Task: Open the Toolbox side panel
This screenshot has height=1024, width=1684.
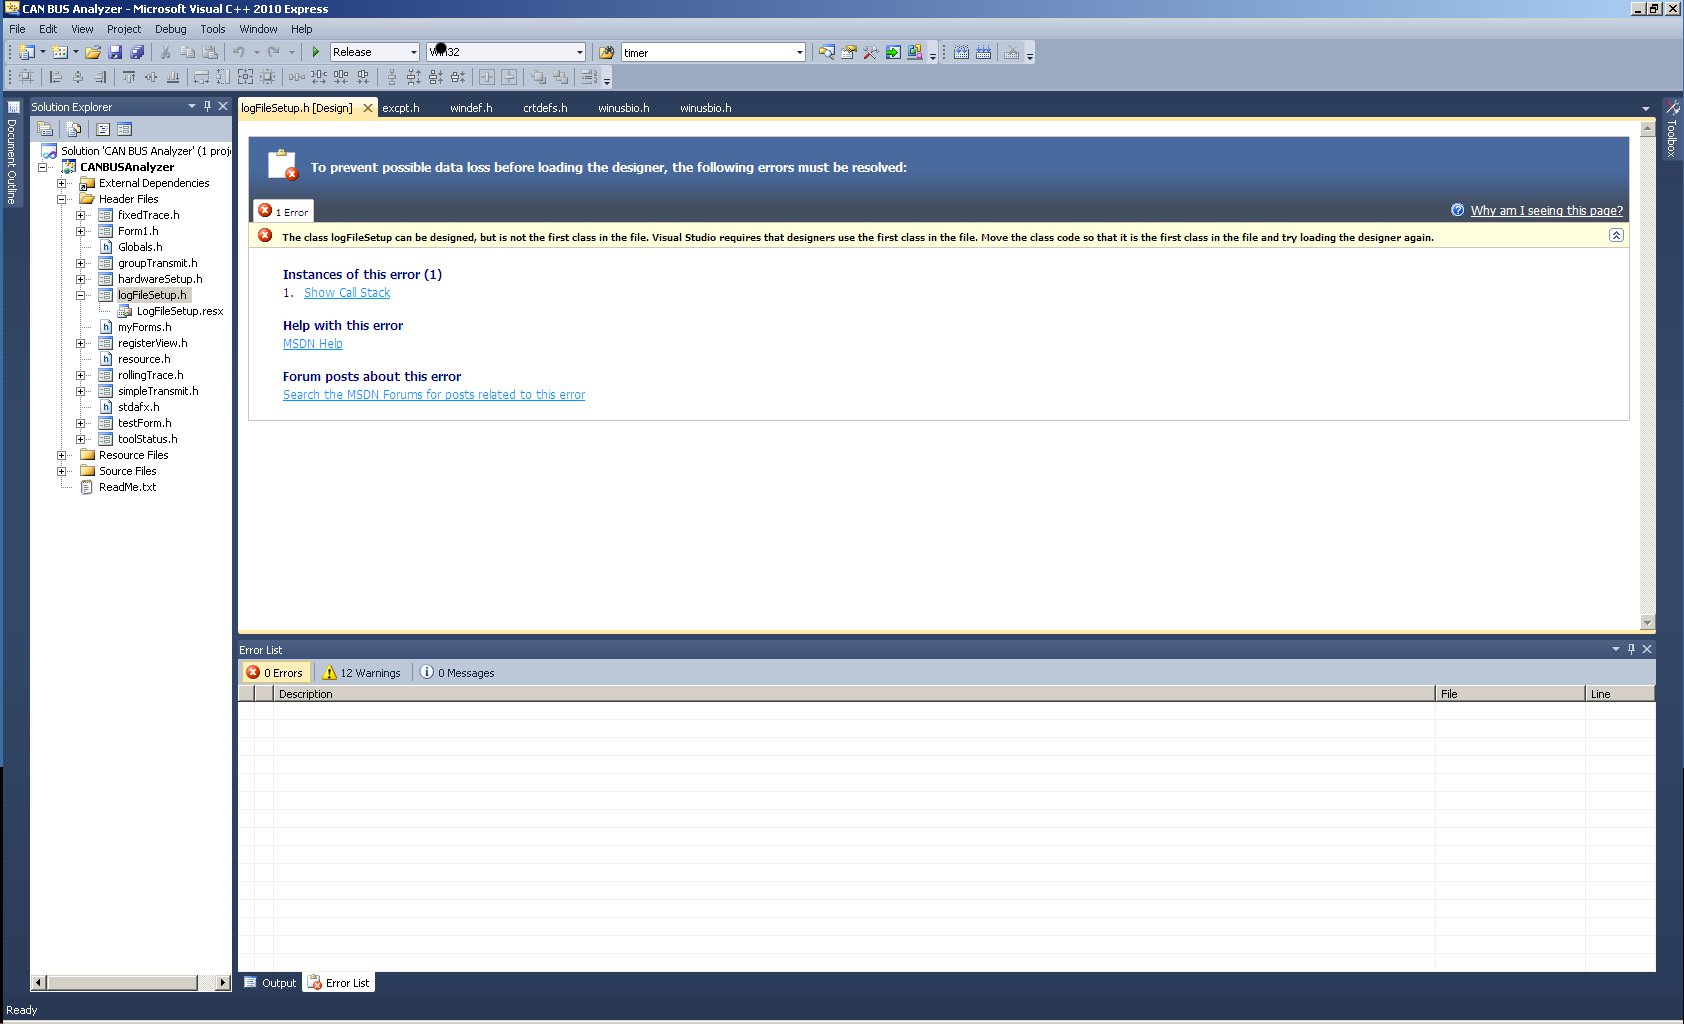Action: [1671, 128]
